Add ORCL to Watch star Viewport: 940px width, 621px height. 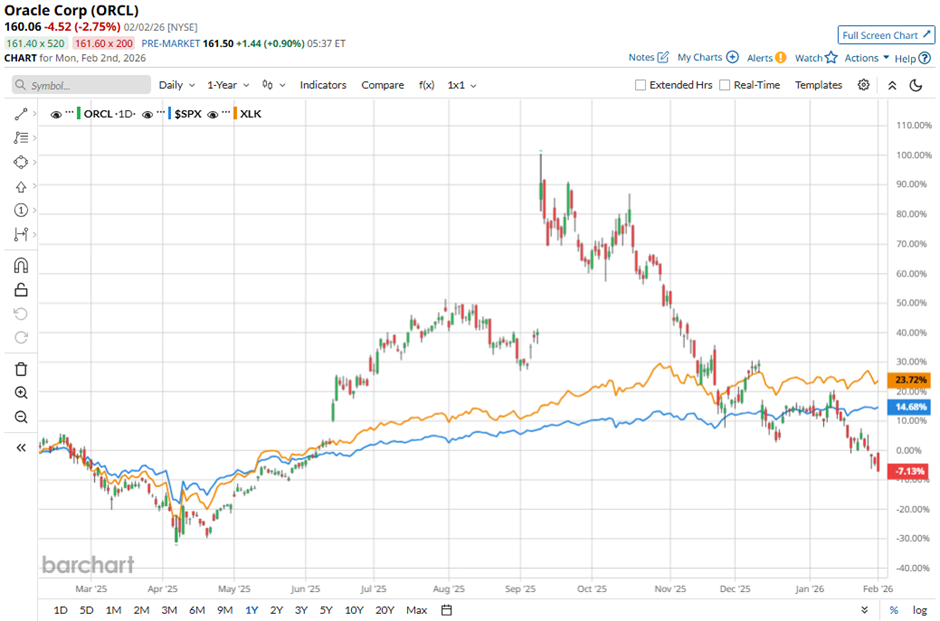[x=831, y=58]
